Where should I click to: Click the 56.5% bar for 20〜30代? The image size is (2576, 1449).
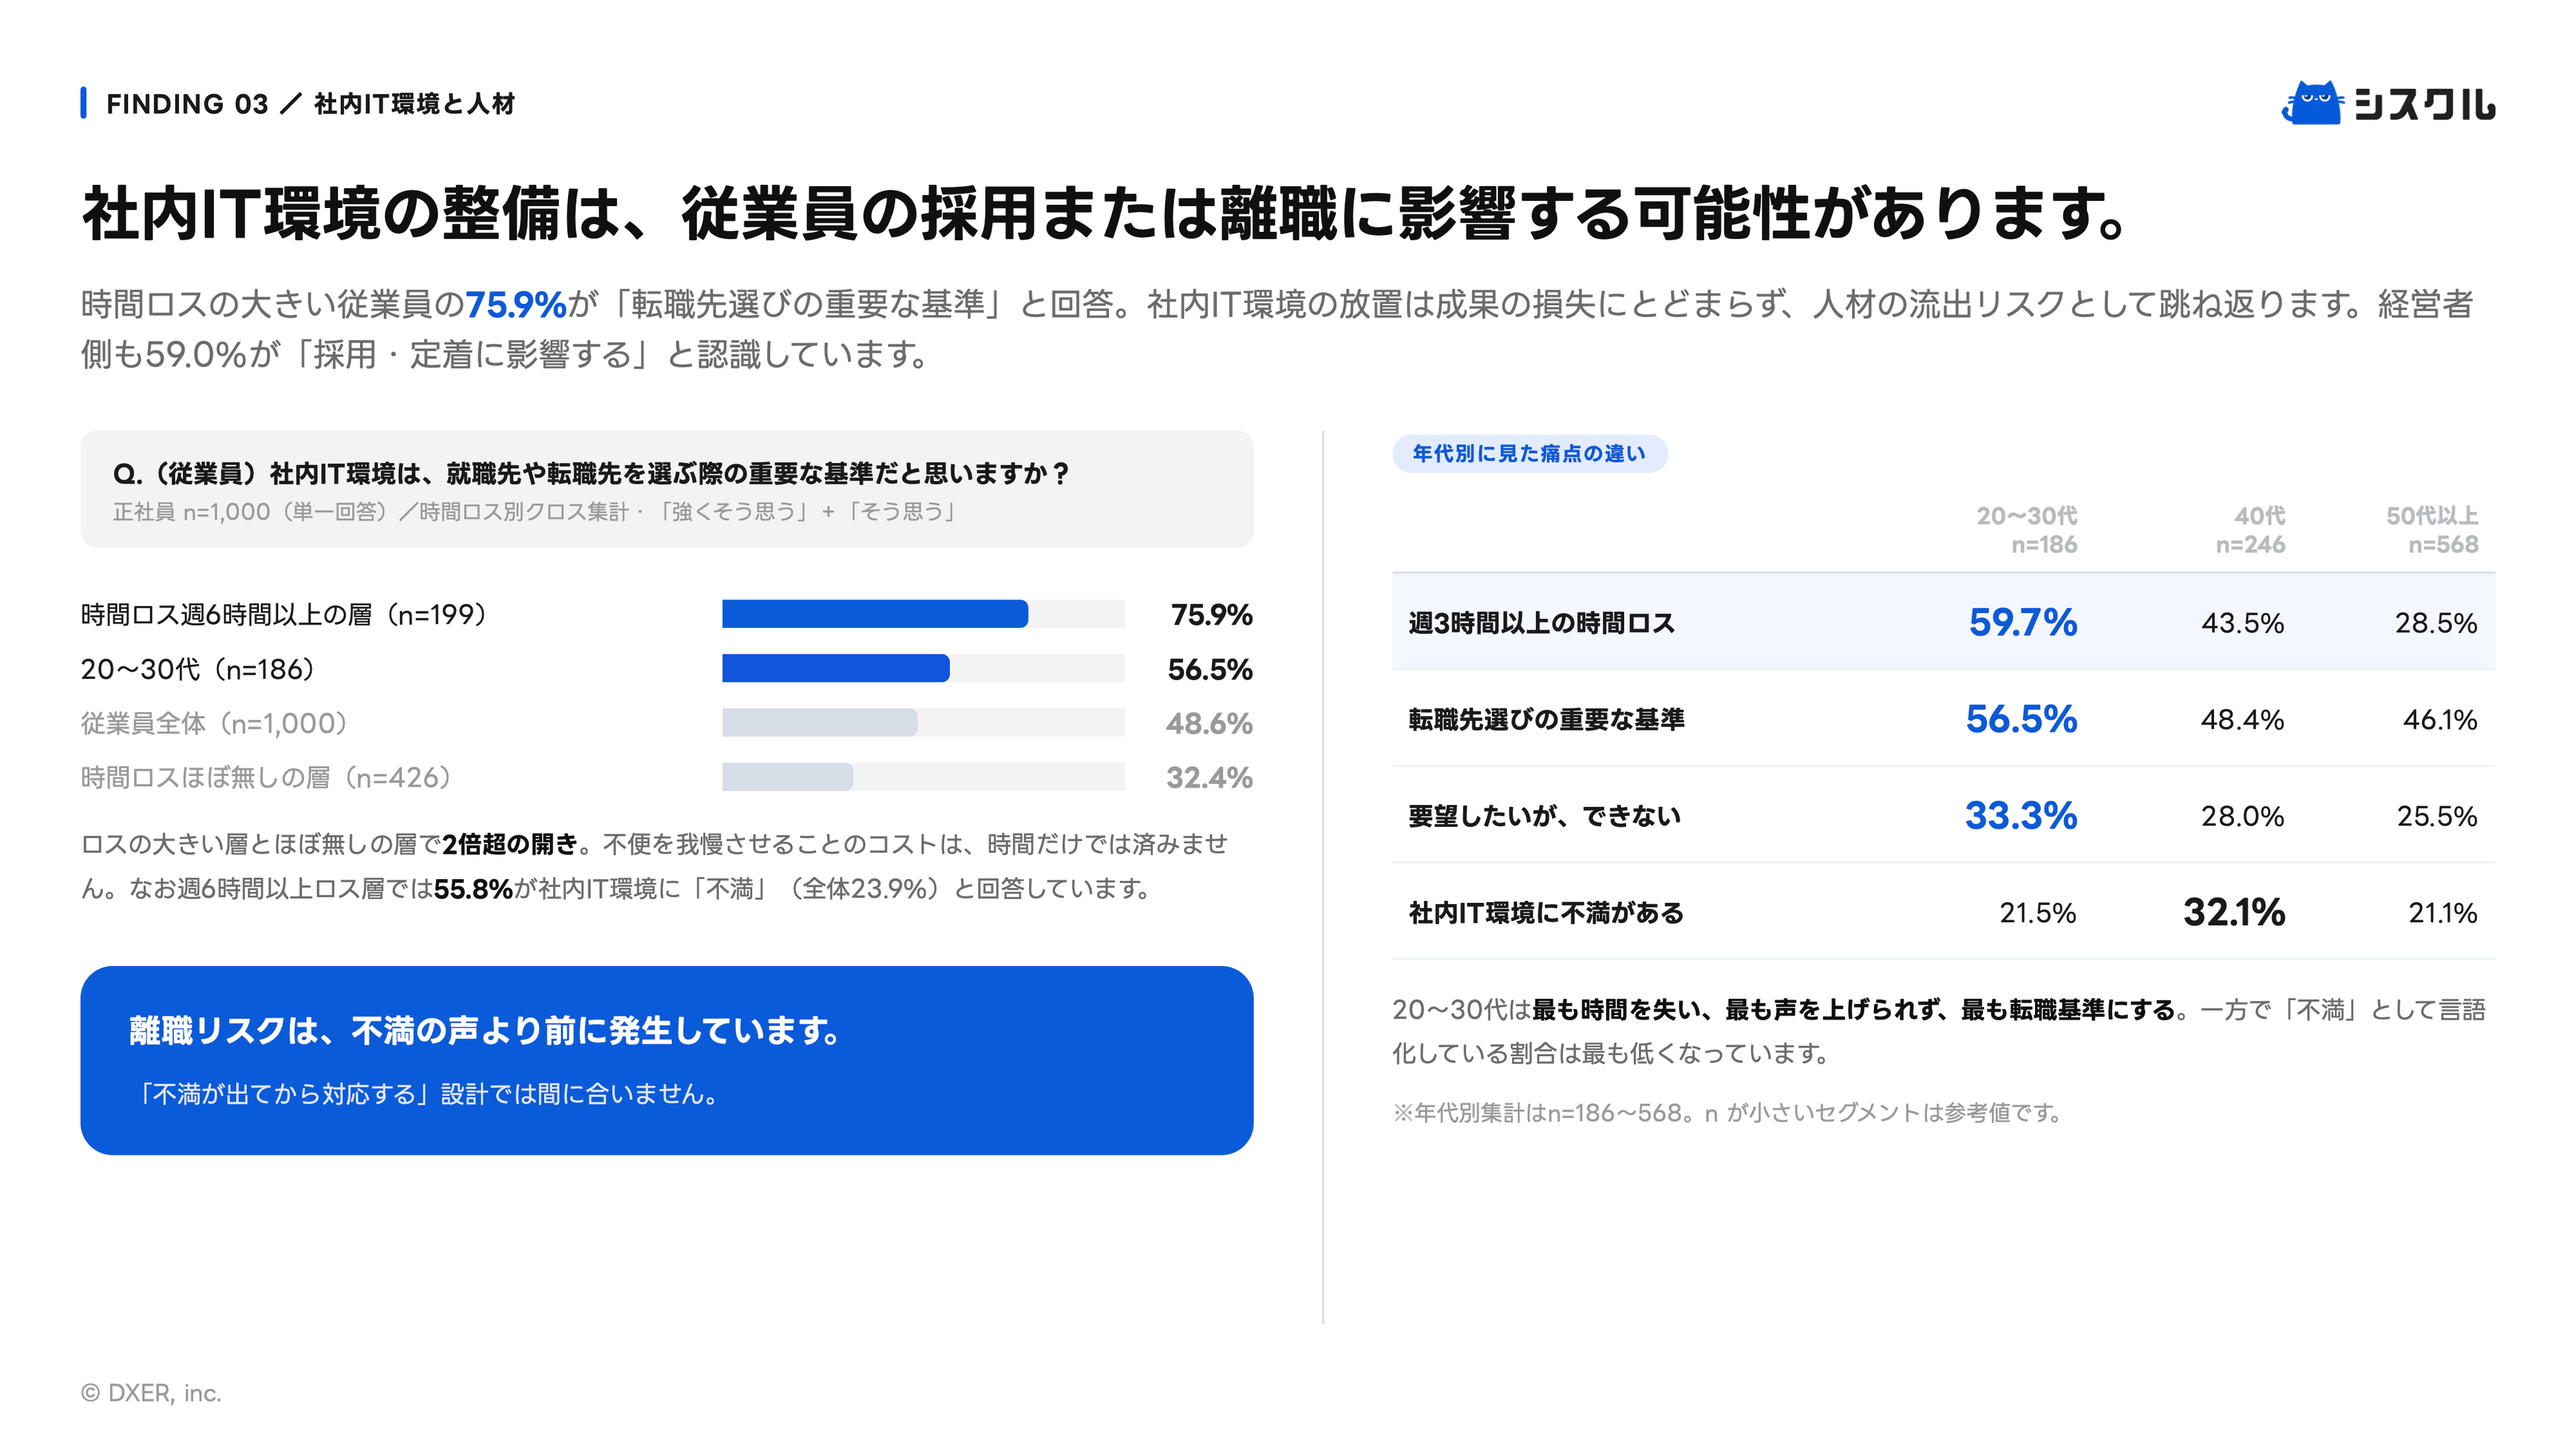(836, 668)
